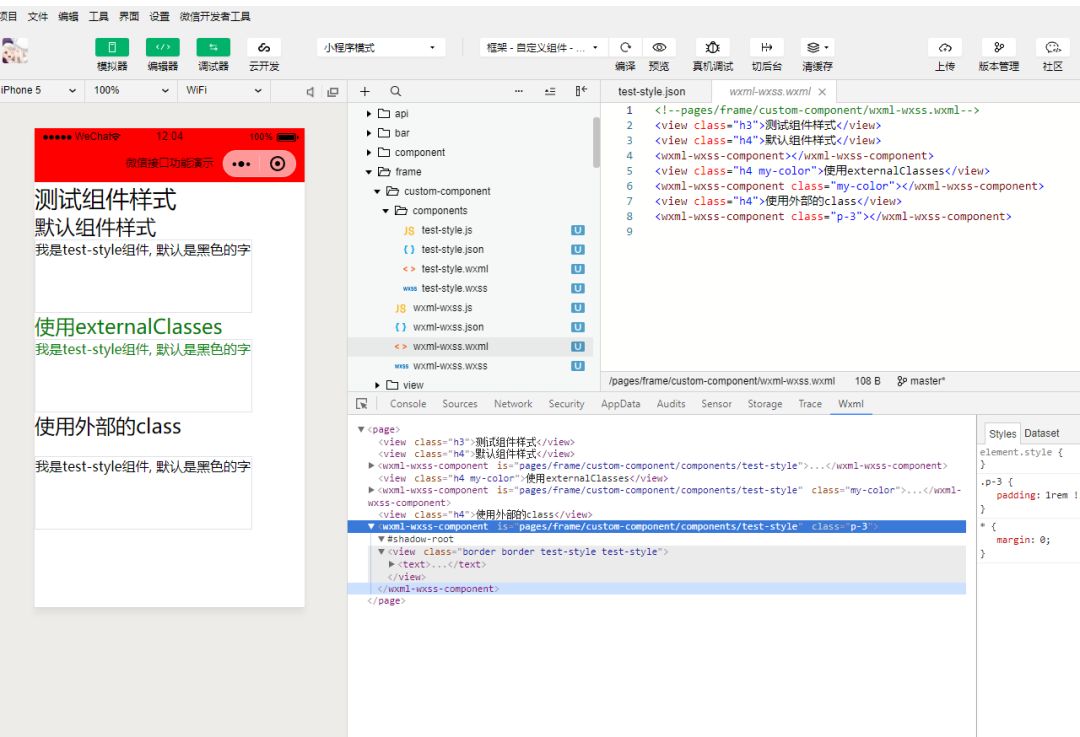Click the detach simulator window icon
Screen dimensions: 1080x737
point(333,92)
